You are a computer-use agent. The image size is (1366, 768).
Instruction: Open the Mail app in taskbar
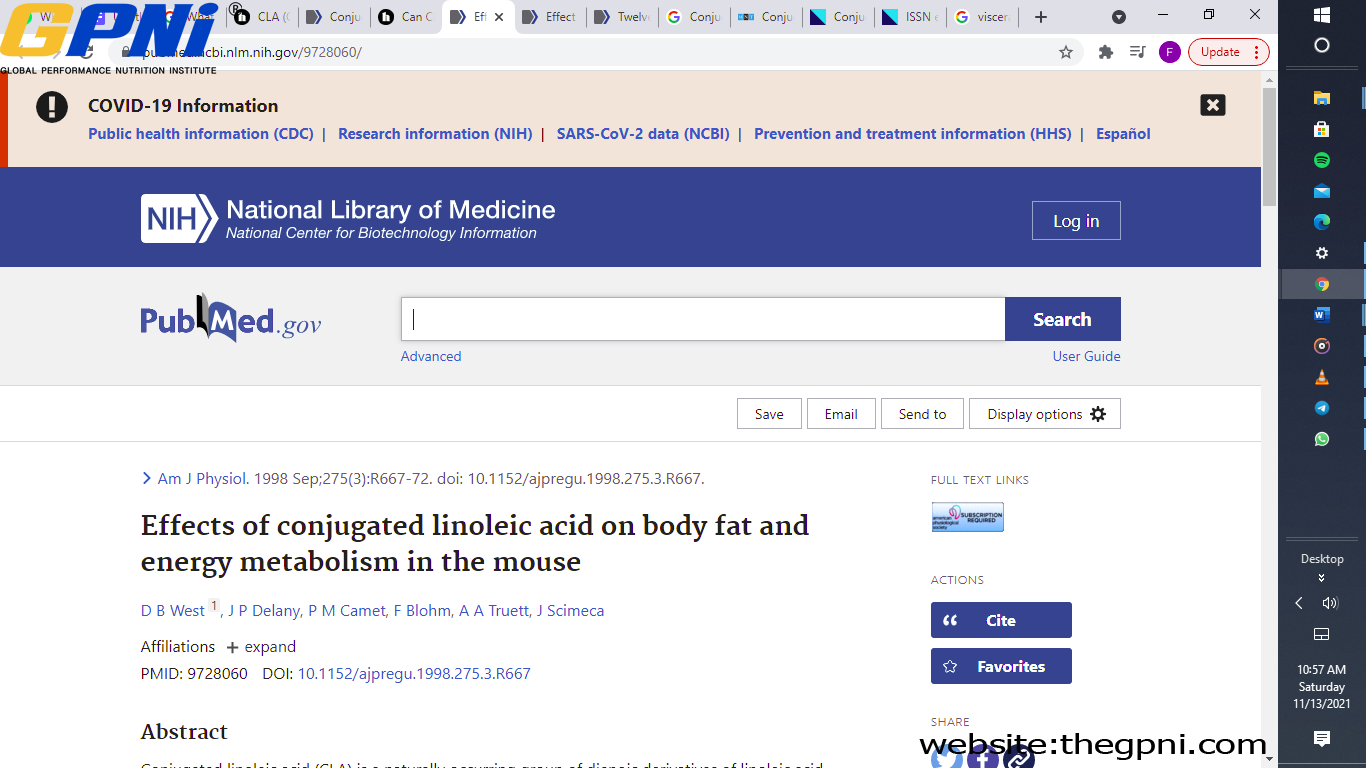pyautogui.click(x=1322, y=191)
